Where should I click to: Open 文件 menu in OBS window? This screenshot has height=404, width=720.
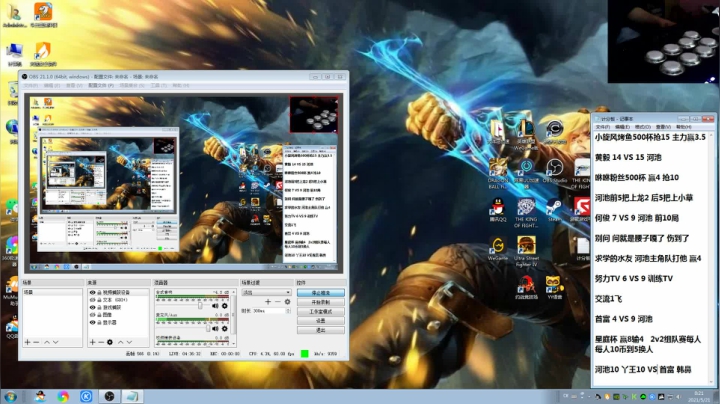(x=30, y=85)
